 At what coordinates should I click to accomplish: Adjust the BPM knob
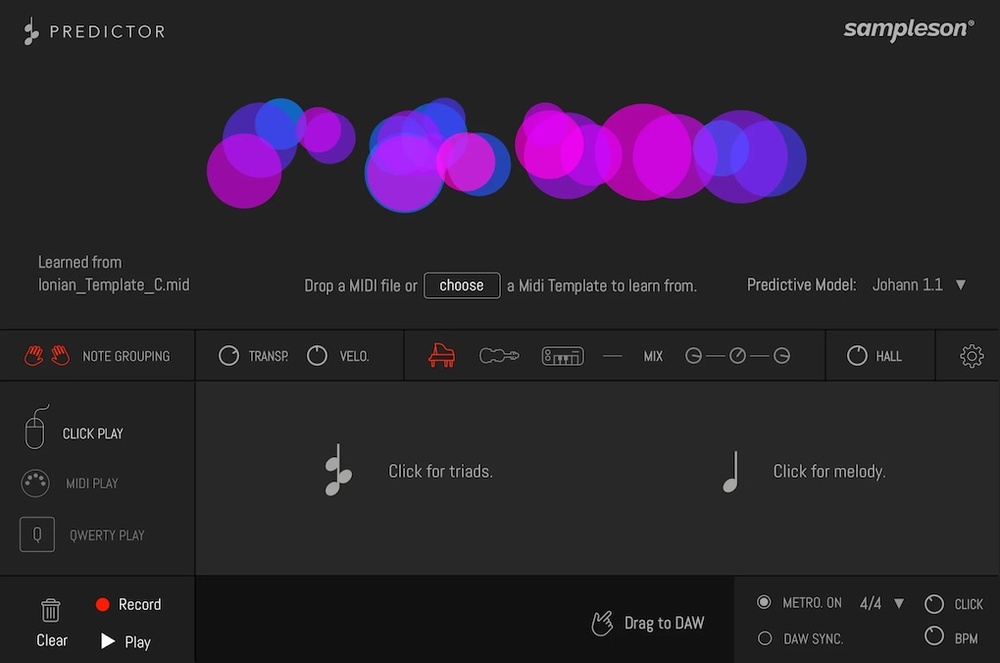934,636
